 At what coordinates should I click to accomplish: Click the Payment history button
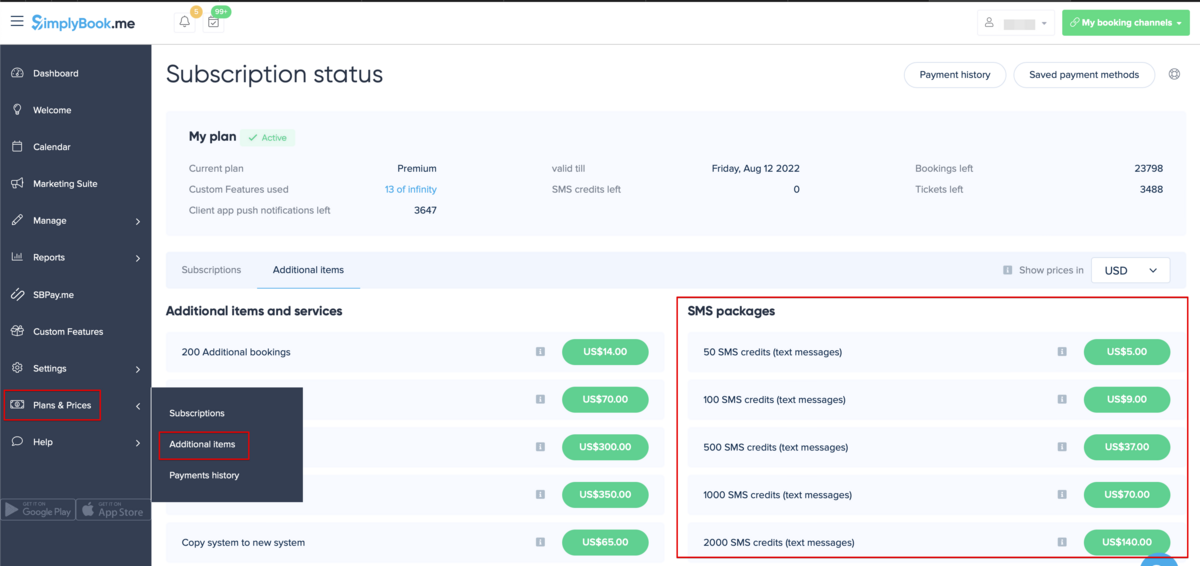[955, 75]
